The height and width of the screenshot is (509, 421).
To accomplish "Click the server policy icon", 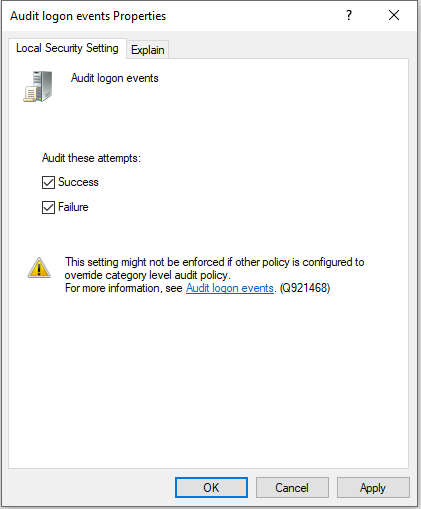I will [x=38, y=86].
